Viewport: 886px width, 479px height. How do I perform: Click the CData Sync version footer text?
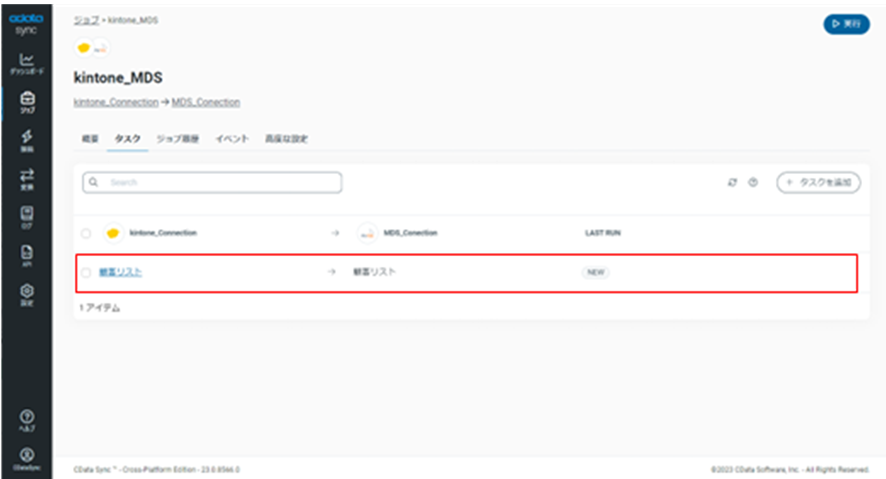157,469
